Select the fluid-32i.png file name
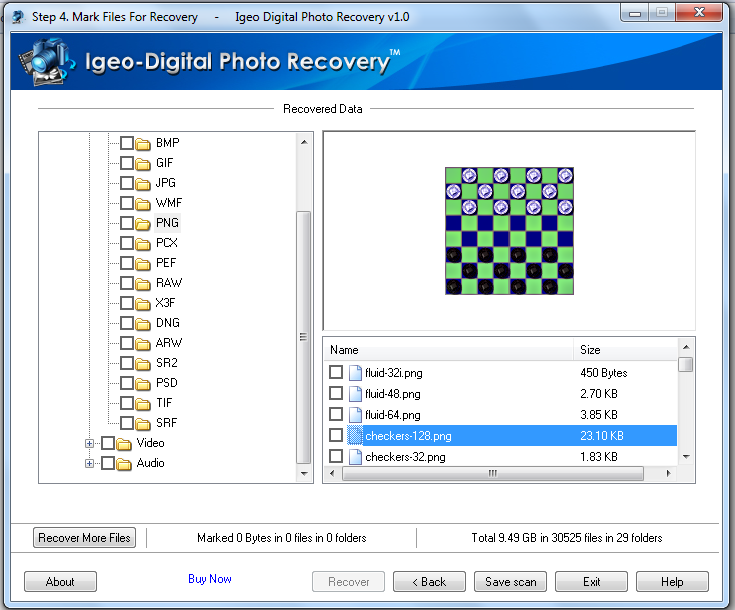Screen dimensions: 735x610 [394, 373]
